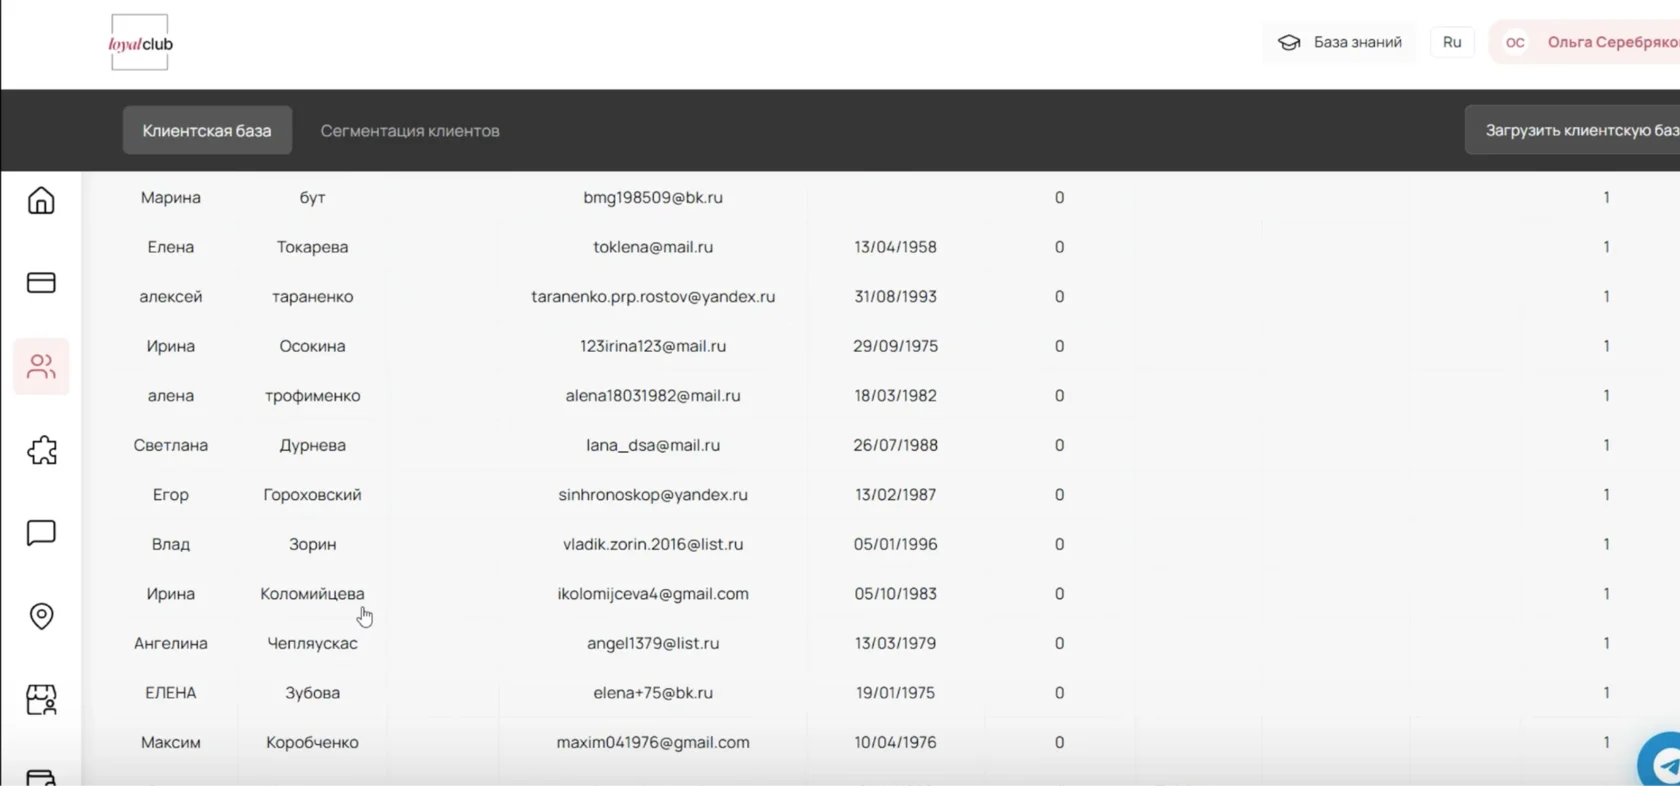Open the Ольга Серебрякова user profile menu

coord(1585,42)
